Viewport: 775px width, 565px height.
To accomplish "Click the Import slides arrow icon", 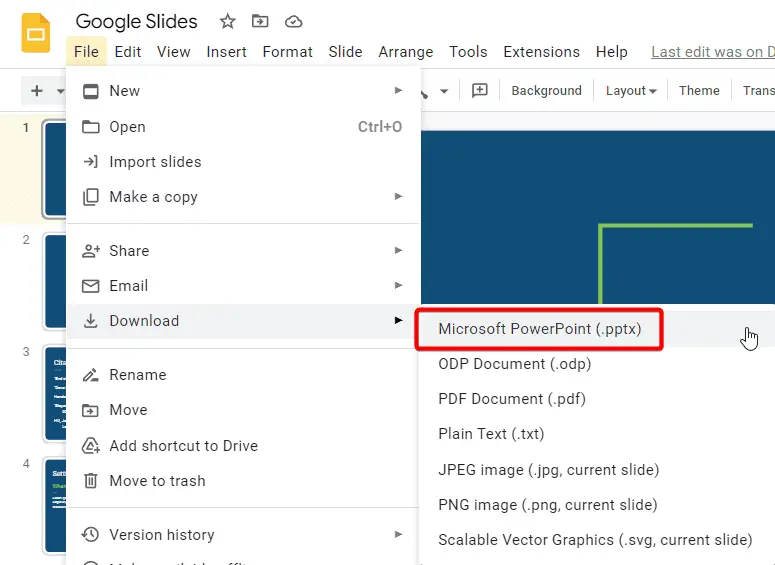I will pyautogui.click(x=90, y=162).
